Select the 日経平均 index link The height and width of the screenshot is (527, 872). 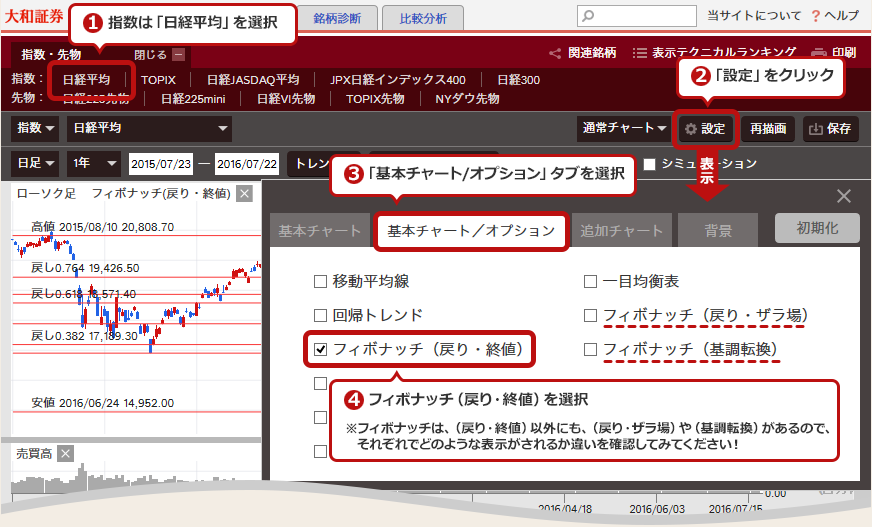(x=86, y=80)
